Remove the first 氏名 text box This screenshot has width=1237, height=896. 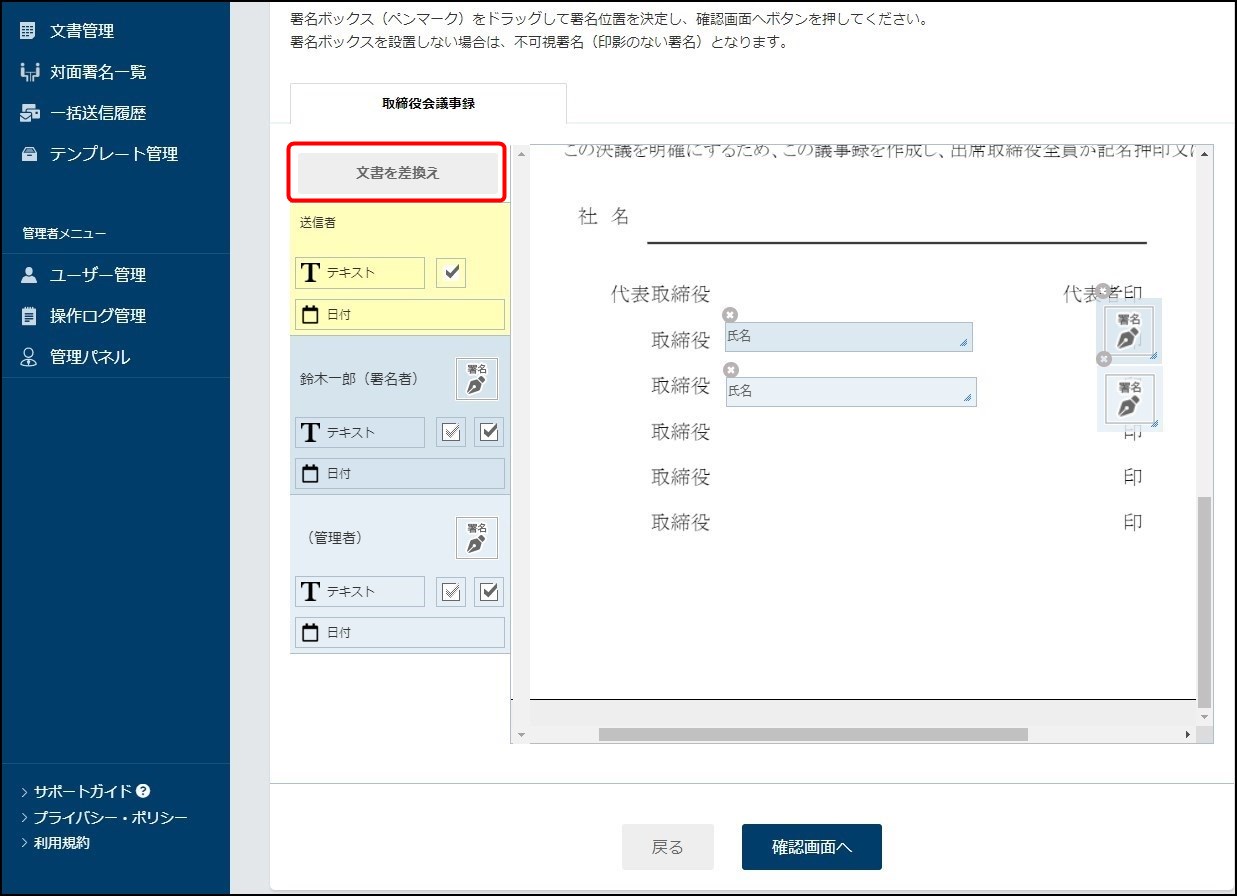[x=731, y=315]
